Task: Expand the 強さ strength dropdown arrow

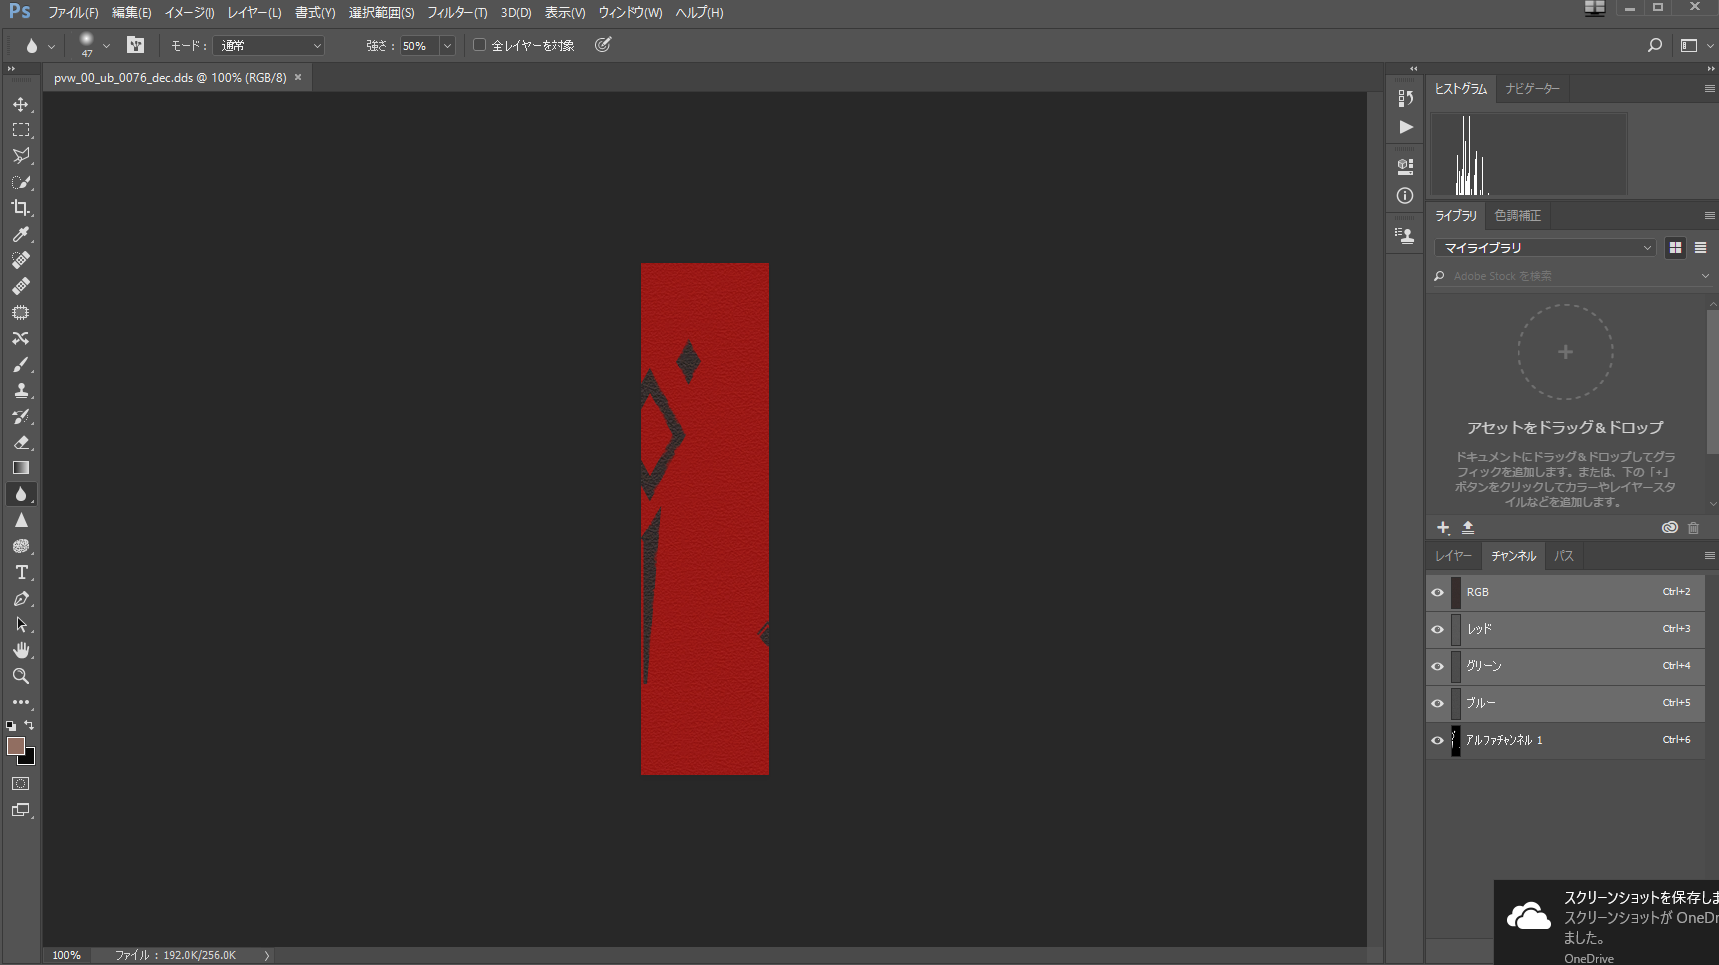Action: [x=447, y=46]
